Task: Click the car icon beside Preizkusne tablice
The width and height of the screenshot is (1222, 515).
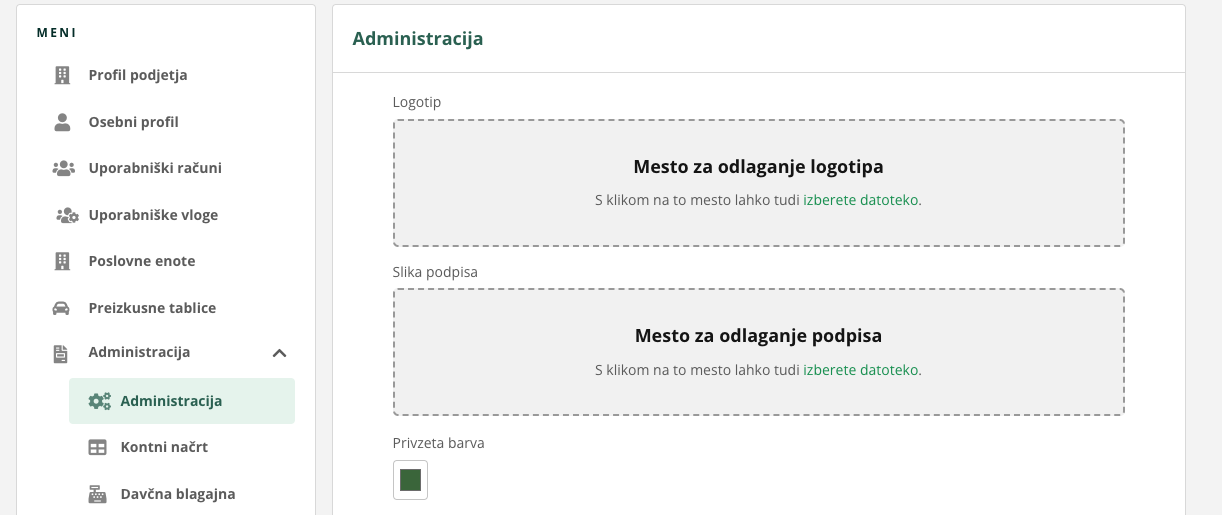Action: pos(61,308)
